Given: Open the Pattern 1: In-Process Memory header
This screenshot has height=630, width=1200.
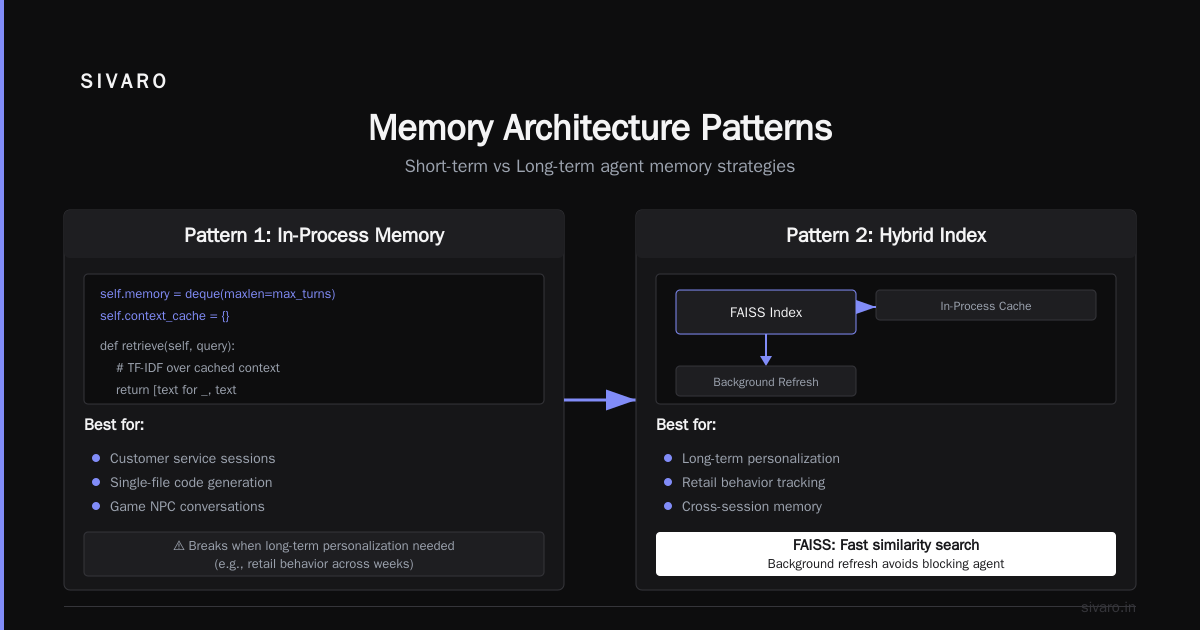Looking at the screenshot, I should tap(314, 235).
